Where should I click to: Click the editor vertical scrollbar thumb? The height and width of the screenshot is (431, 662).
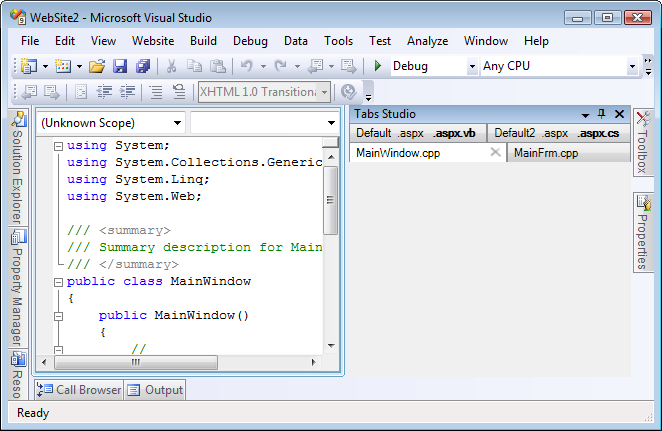point(331,200)
